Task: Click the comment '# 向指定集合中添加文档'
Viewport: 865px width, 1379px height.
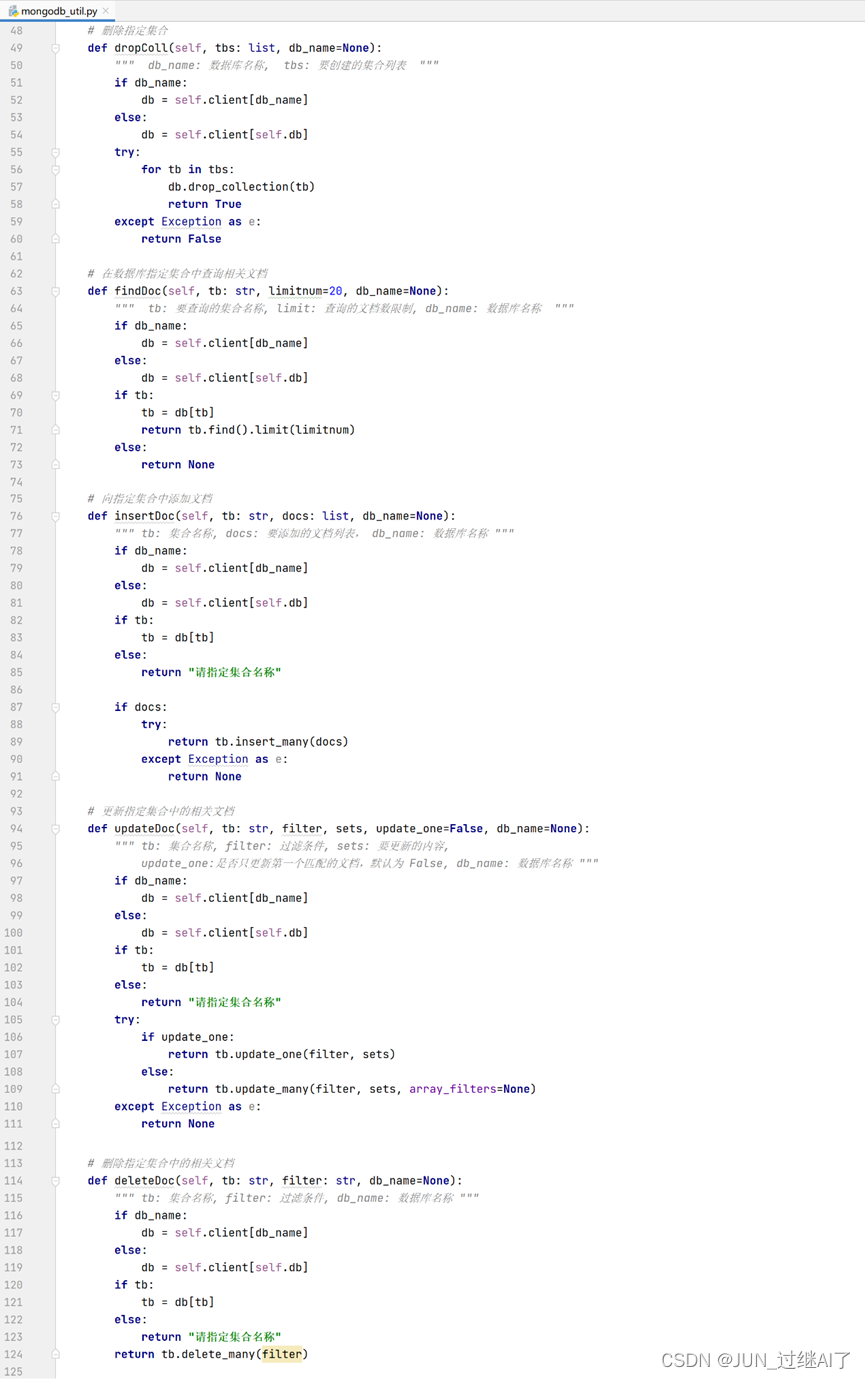Action: click(150, 499)
